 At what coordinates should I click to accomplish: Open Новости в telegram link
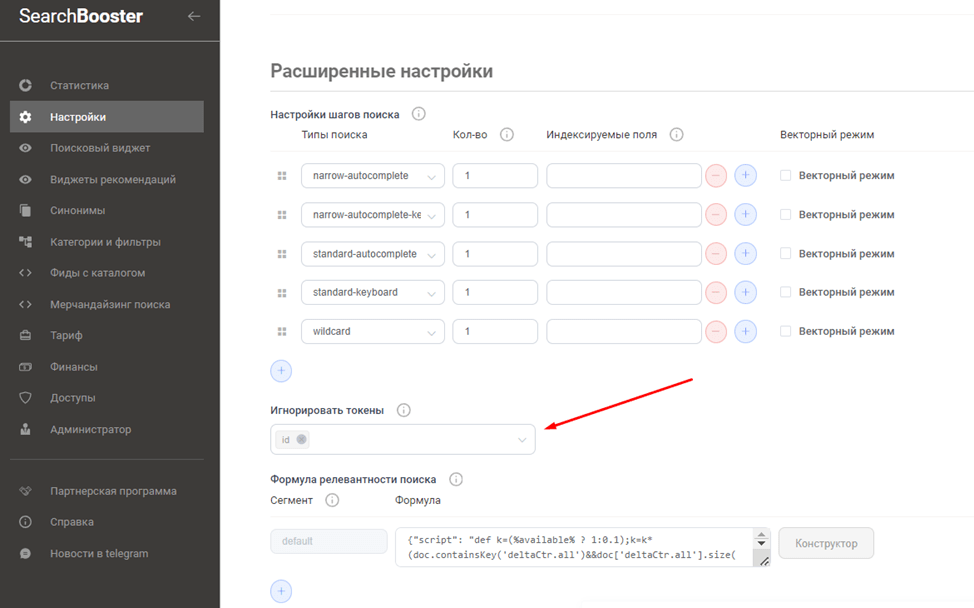(99, 554)
